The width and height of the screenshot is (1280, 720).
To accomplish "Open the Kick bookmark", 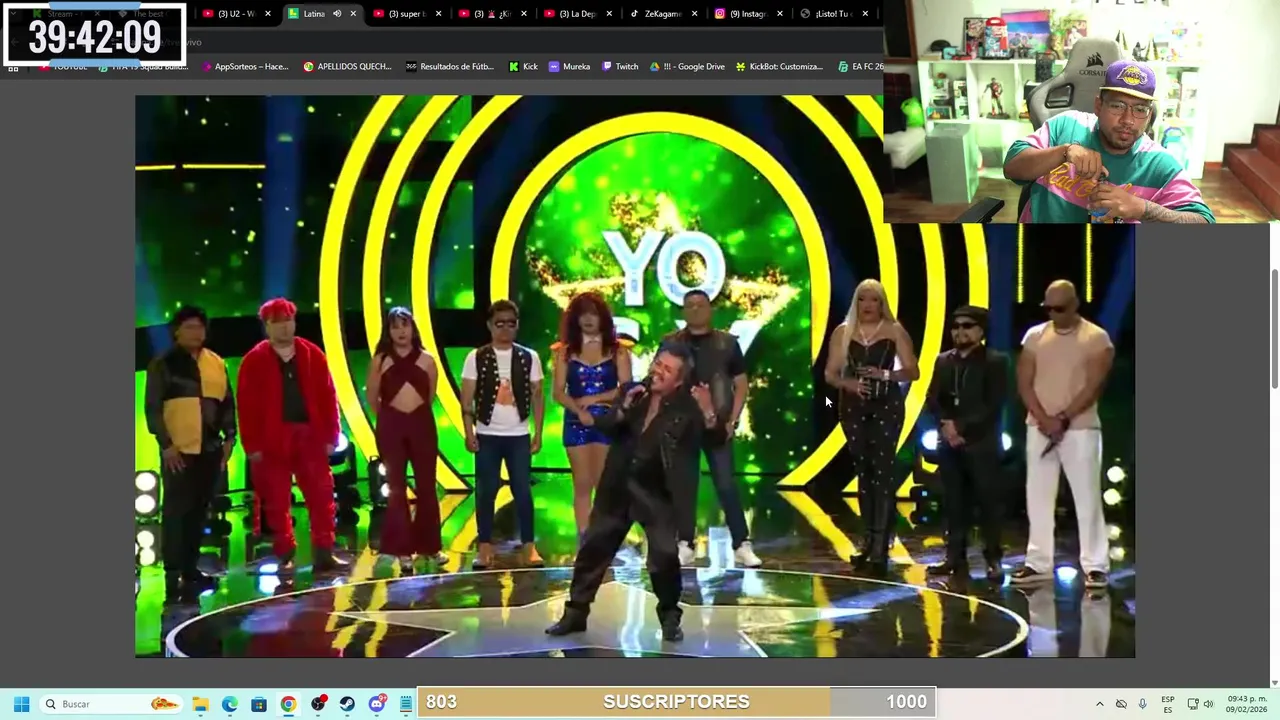I will pos(523,67).
